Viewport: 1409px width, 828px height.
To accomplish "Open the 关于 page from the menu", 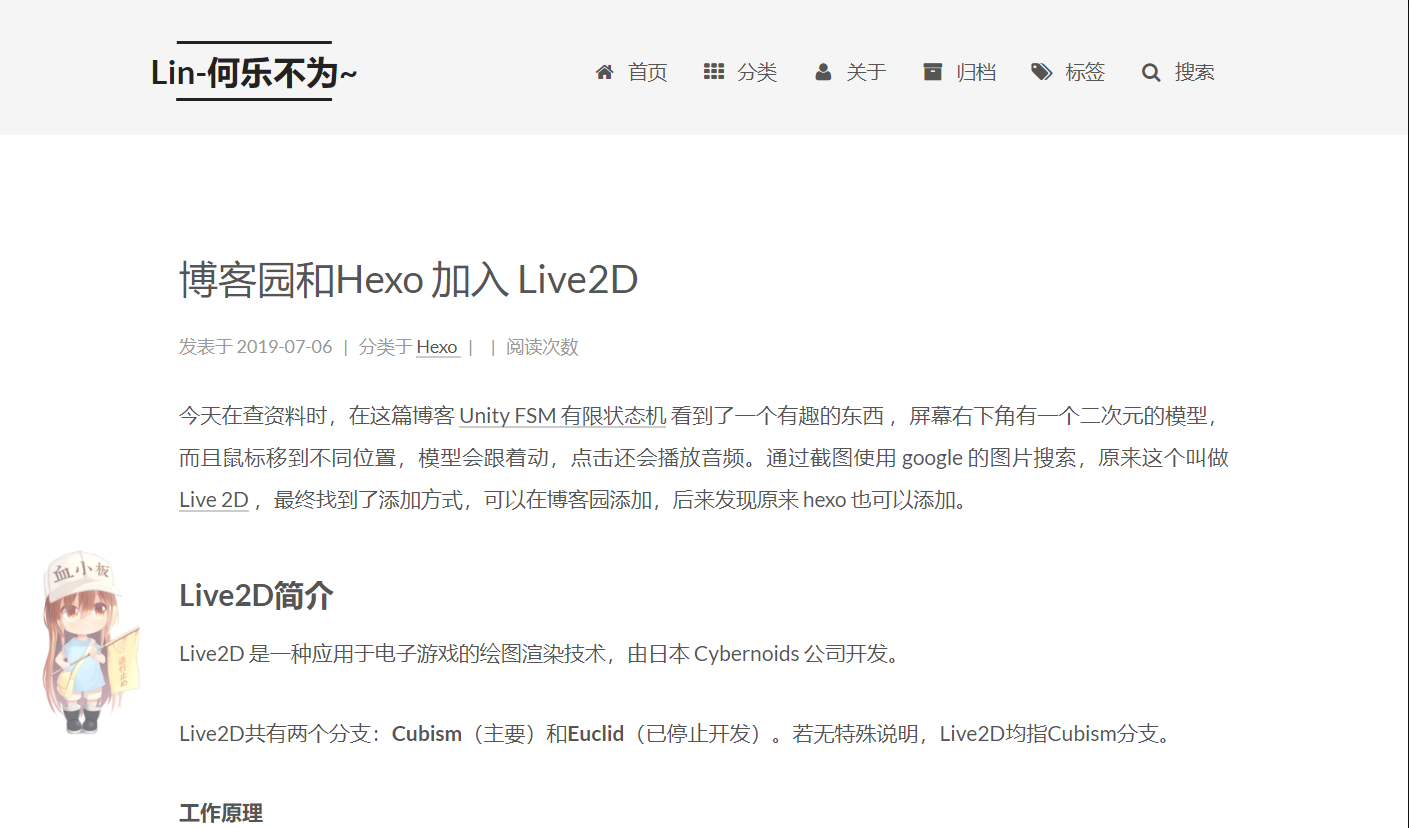I will (866, 72).
